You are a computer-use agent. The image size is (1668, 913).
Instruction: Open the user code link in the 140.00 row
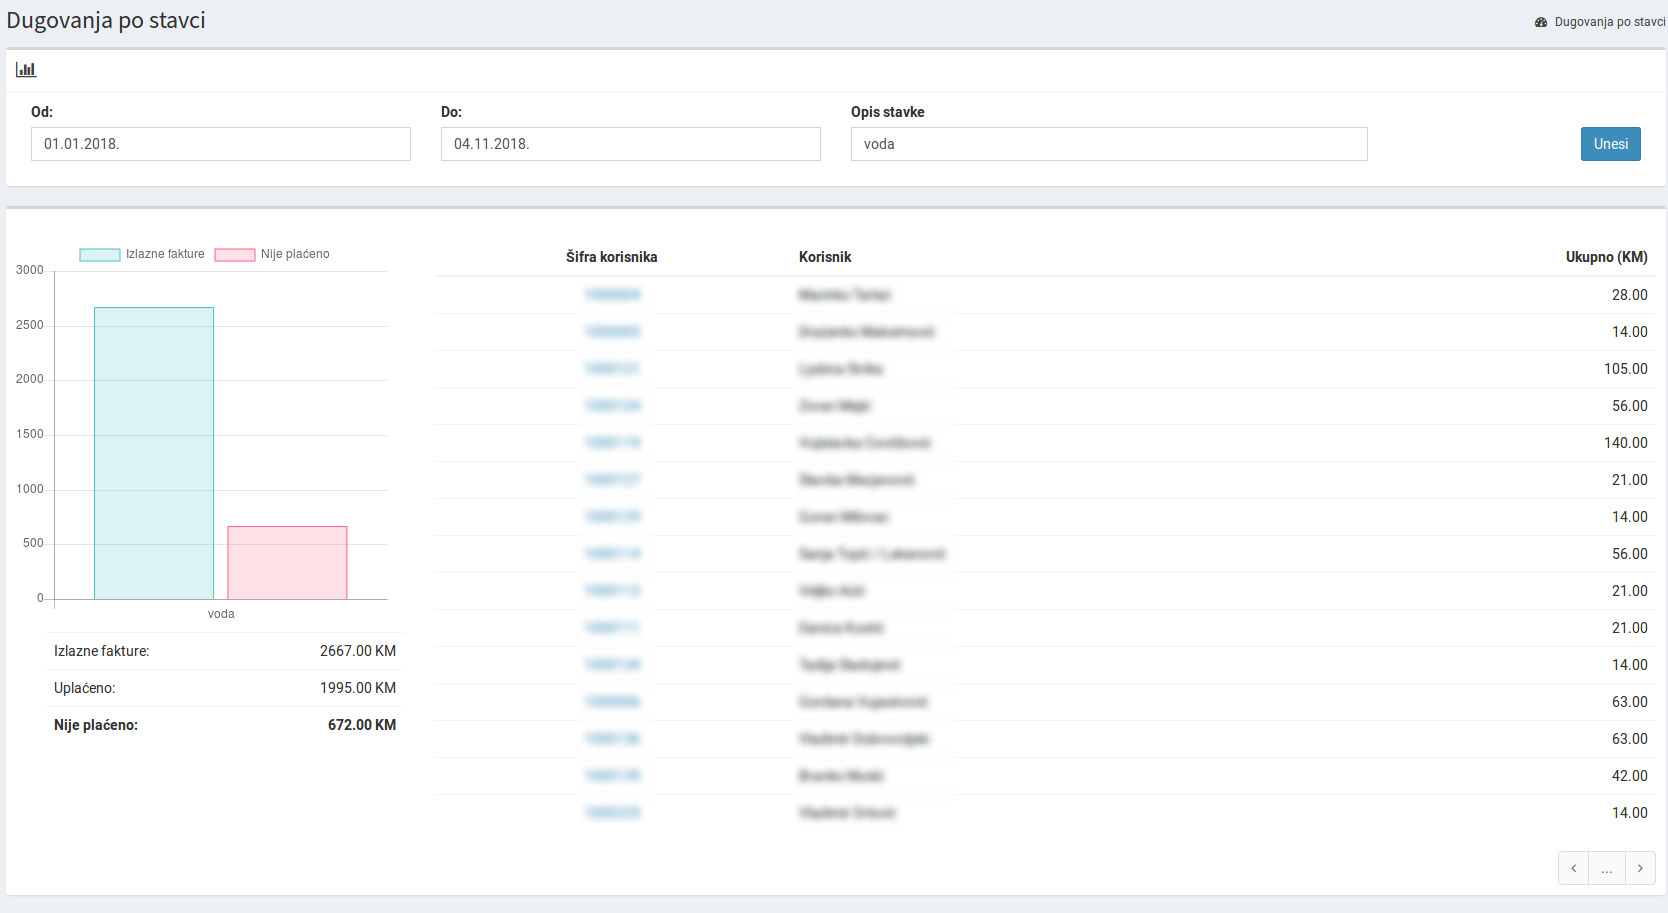pos(612,443)
